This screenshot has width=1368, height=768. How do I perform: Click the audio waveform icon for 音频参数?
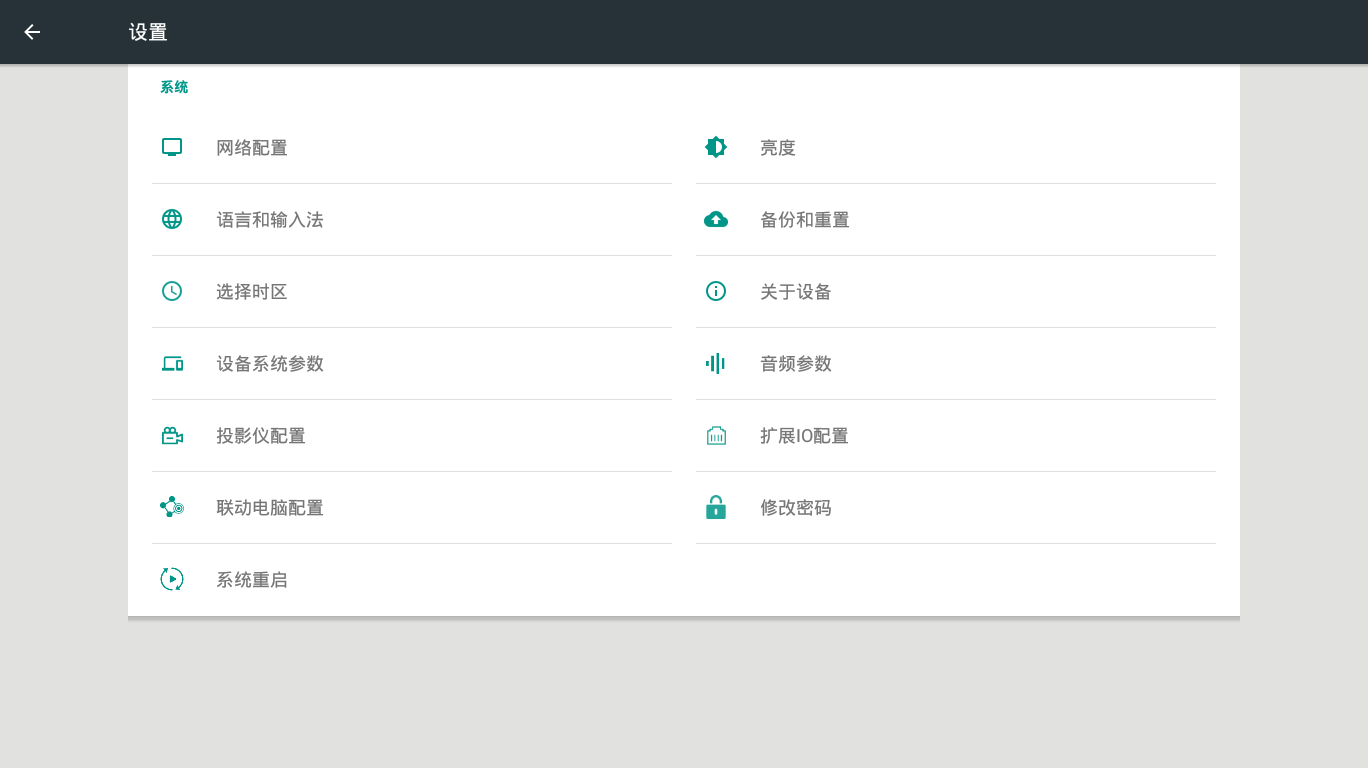[x=716, y=363]
